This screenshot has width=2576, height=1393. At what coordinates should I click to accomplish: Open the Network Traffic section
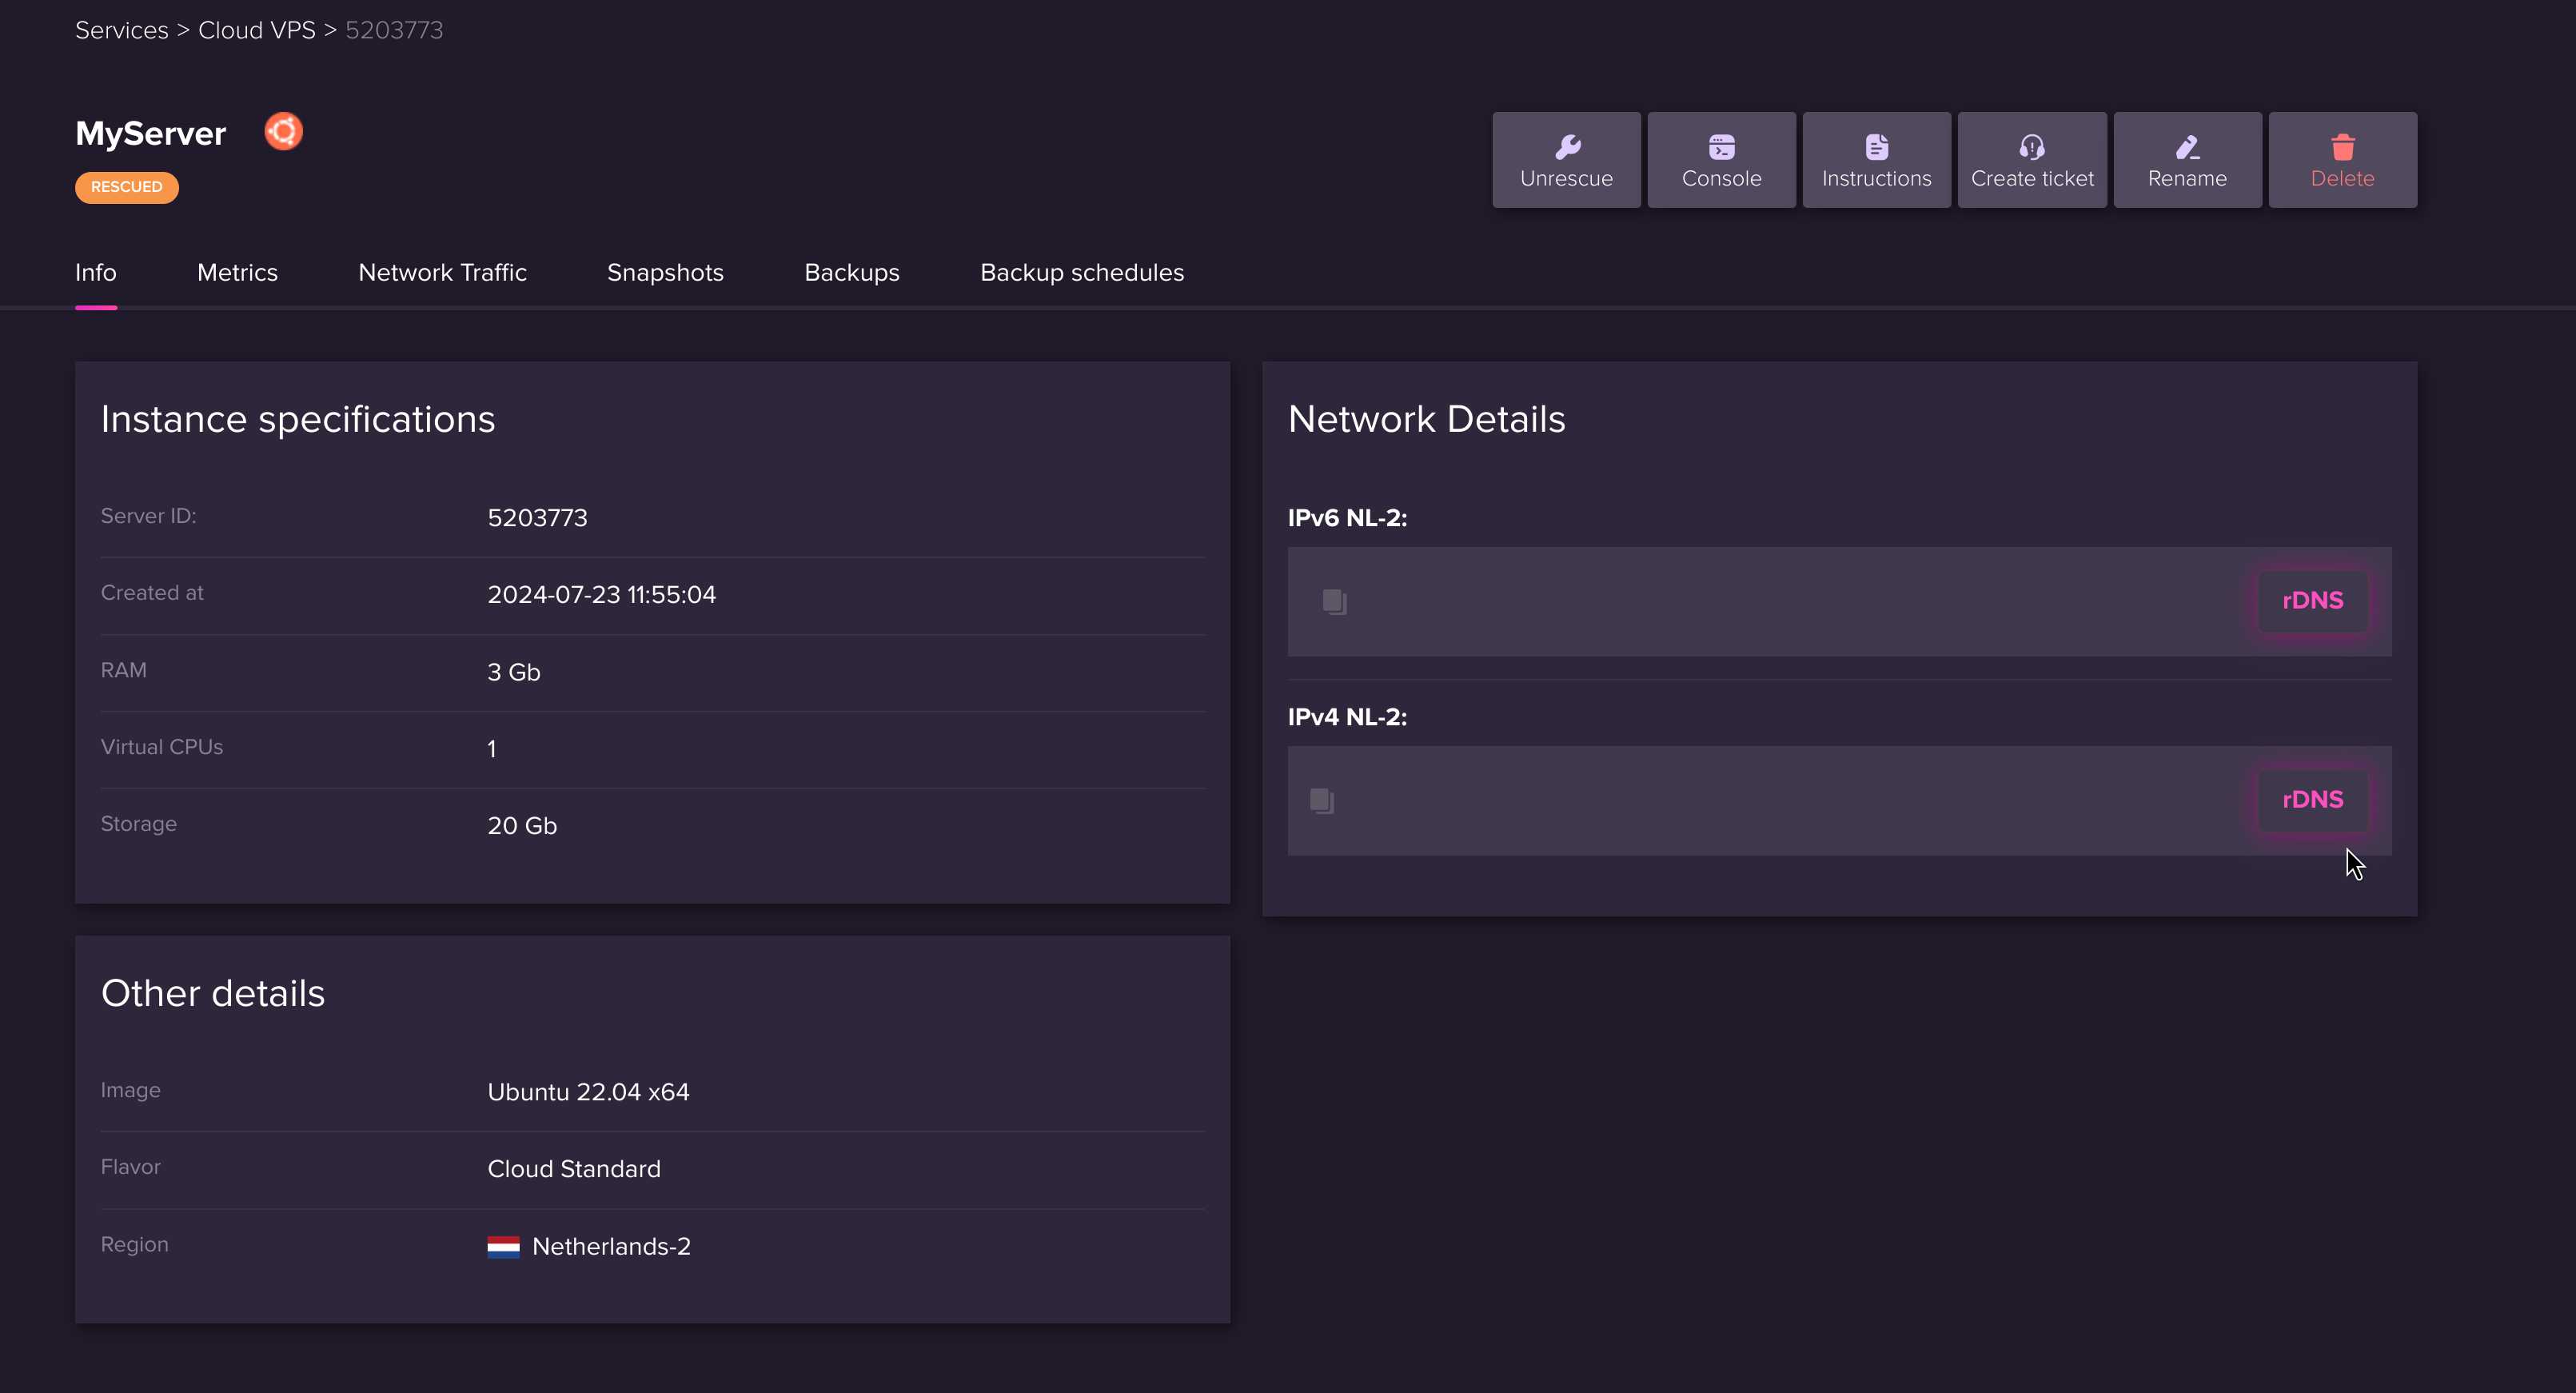pyautogui.click(x=442, y=273)
